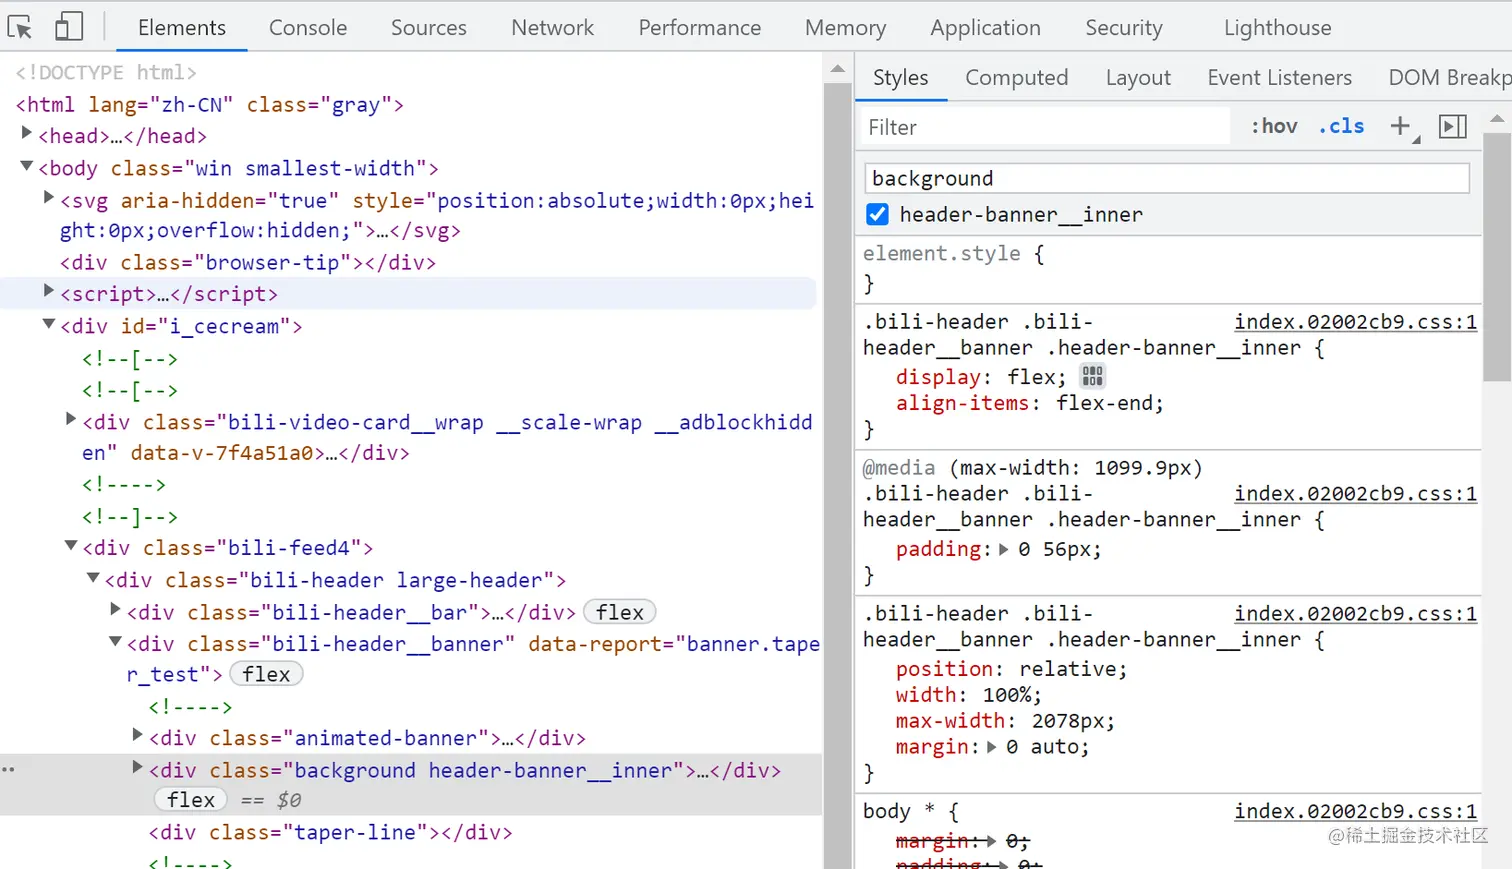Uncheck the header-banner__inner class checkbox
Screen dimensions: 1512x869
877,214
